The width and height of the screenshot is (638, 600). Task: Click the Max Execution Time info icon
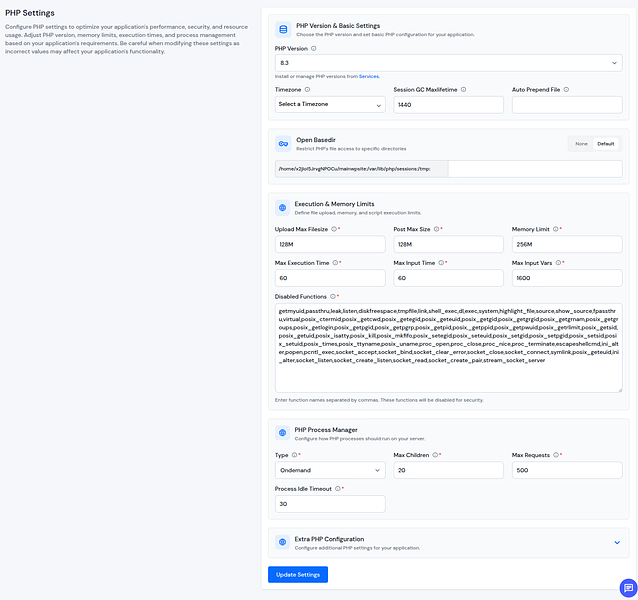(x=335, y=263)
